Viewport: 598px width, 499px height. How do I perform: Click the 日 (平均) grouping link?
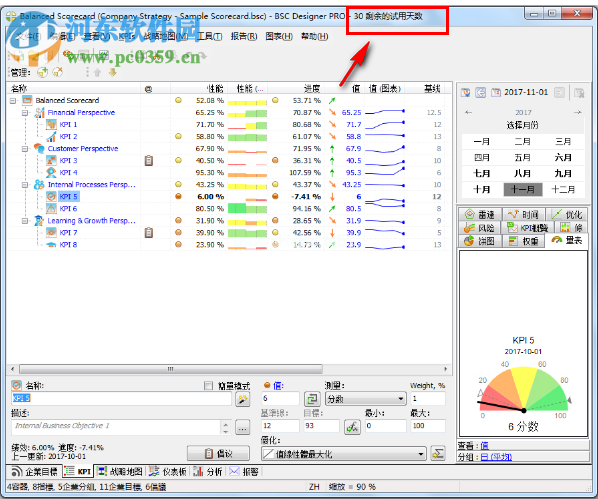[496, 457]
